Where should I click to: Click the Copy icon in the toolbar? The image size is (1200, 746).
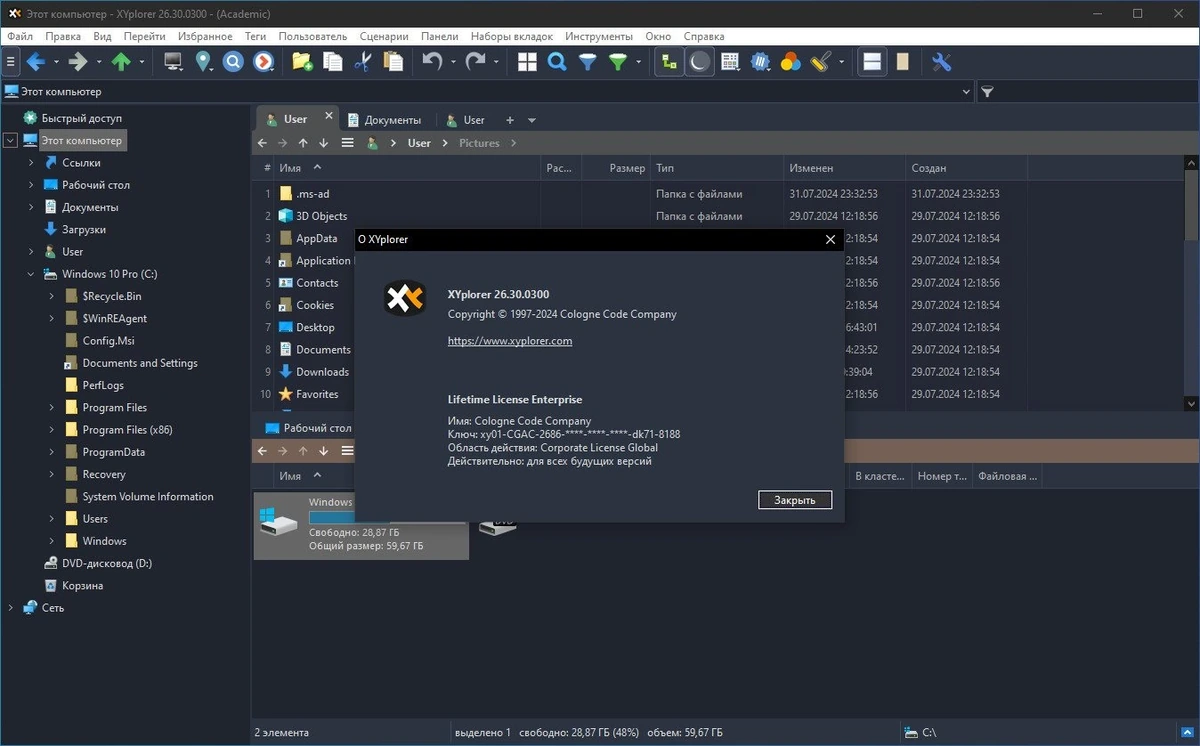[x=332, y=62]
